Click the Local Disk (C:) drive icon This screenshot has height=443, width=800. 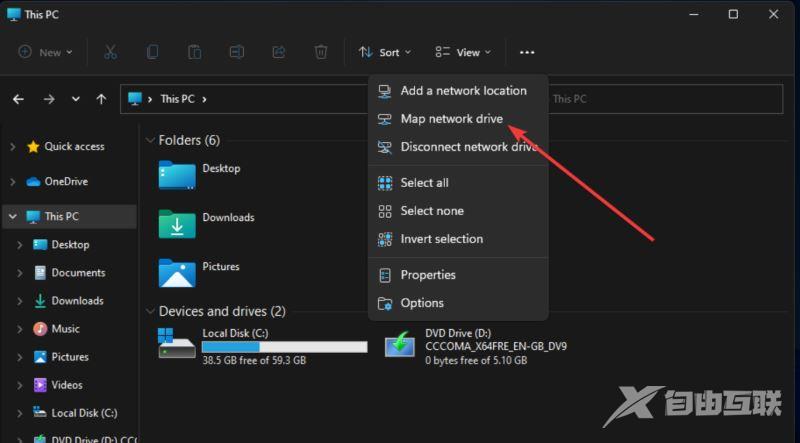[x=177, y=343]
